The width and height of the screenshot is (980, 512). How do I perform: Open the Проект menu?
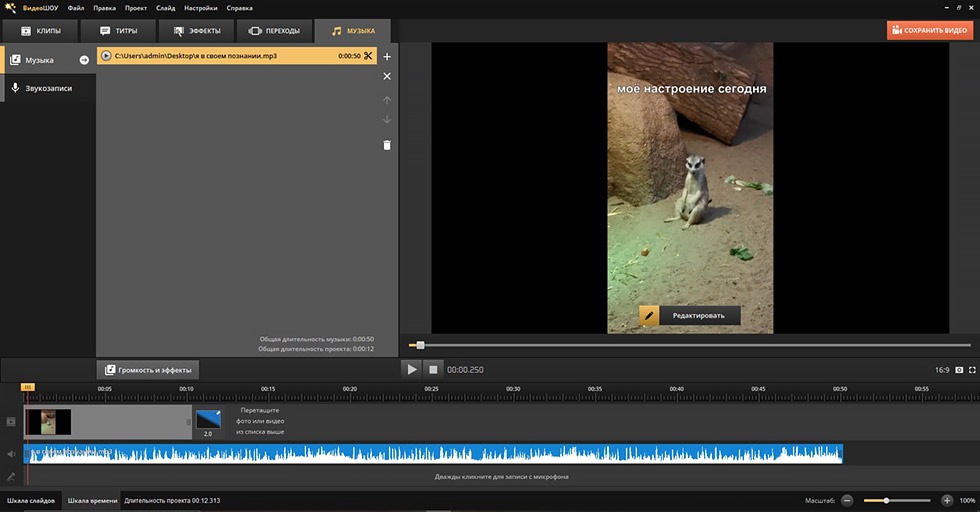(136, 8)
